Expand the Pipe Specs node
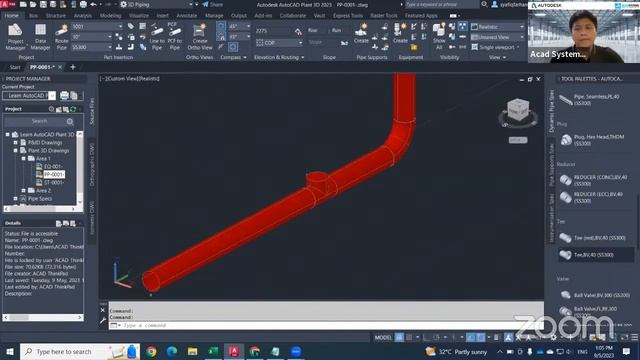Screen dimensions: 640x360 16,199
